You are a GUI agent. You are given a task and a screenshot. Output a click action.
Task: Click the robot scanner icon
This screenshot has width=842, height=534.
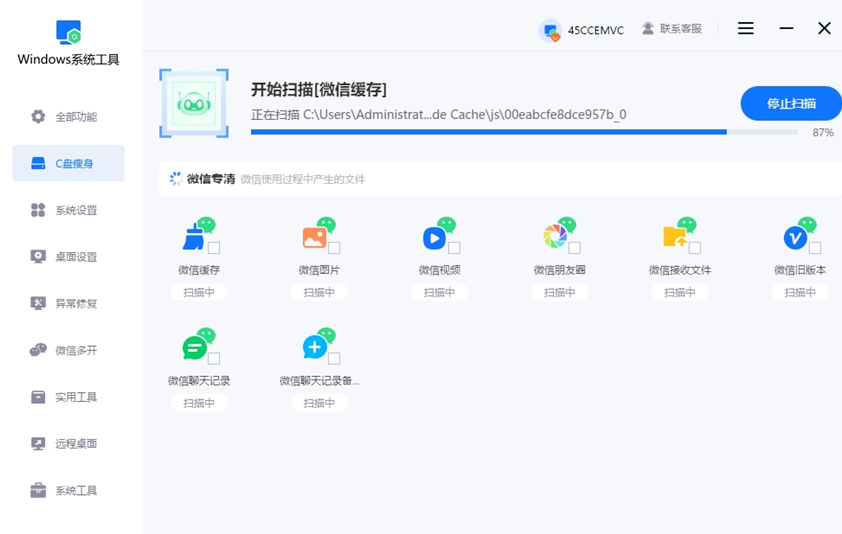[x=194, y=103]
